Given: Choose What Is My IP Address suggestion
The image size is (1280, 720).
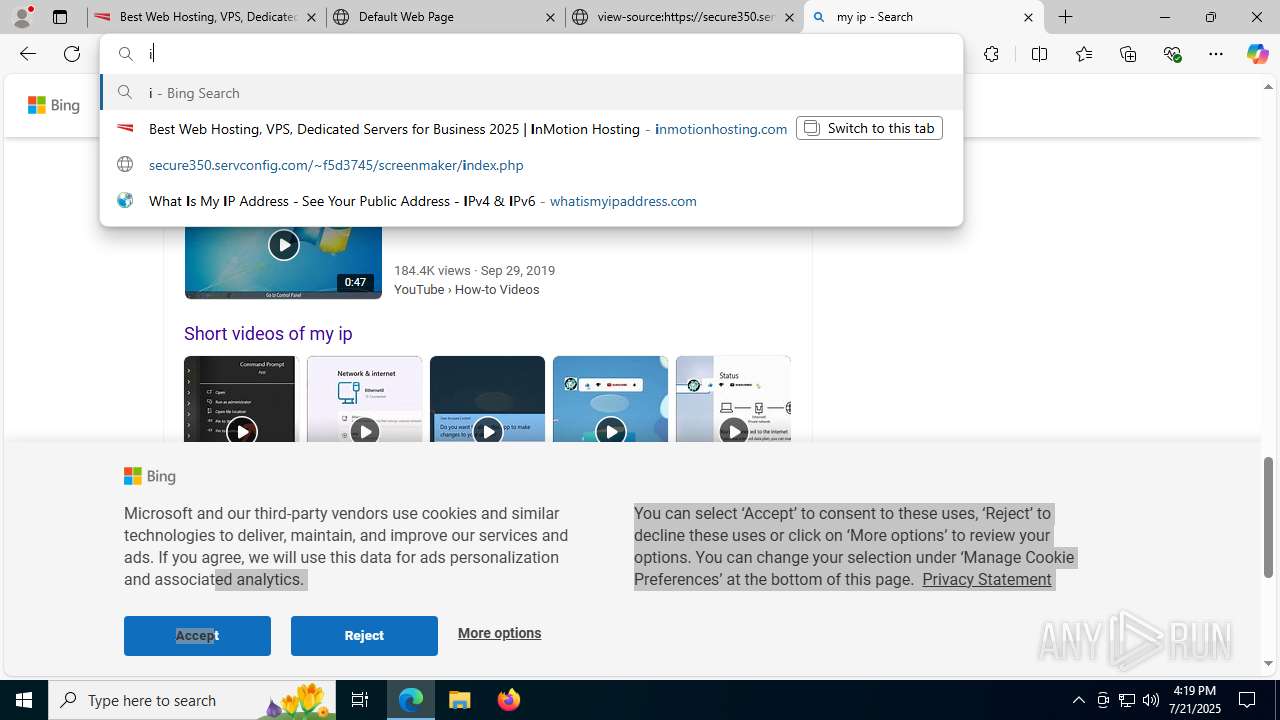Looking at the screenshot, I should [531, 200].
